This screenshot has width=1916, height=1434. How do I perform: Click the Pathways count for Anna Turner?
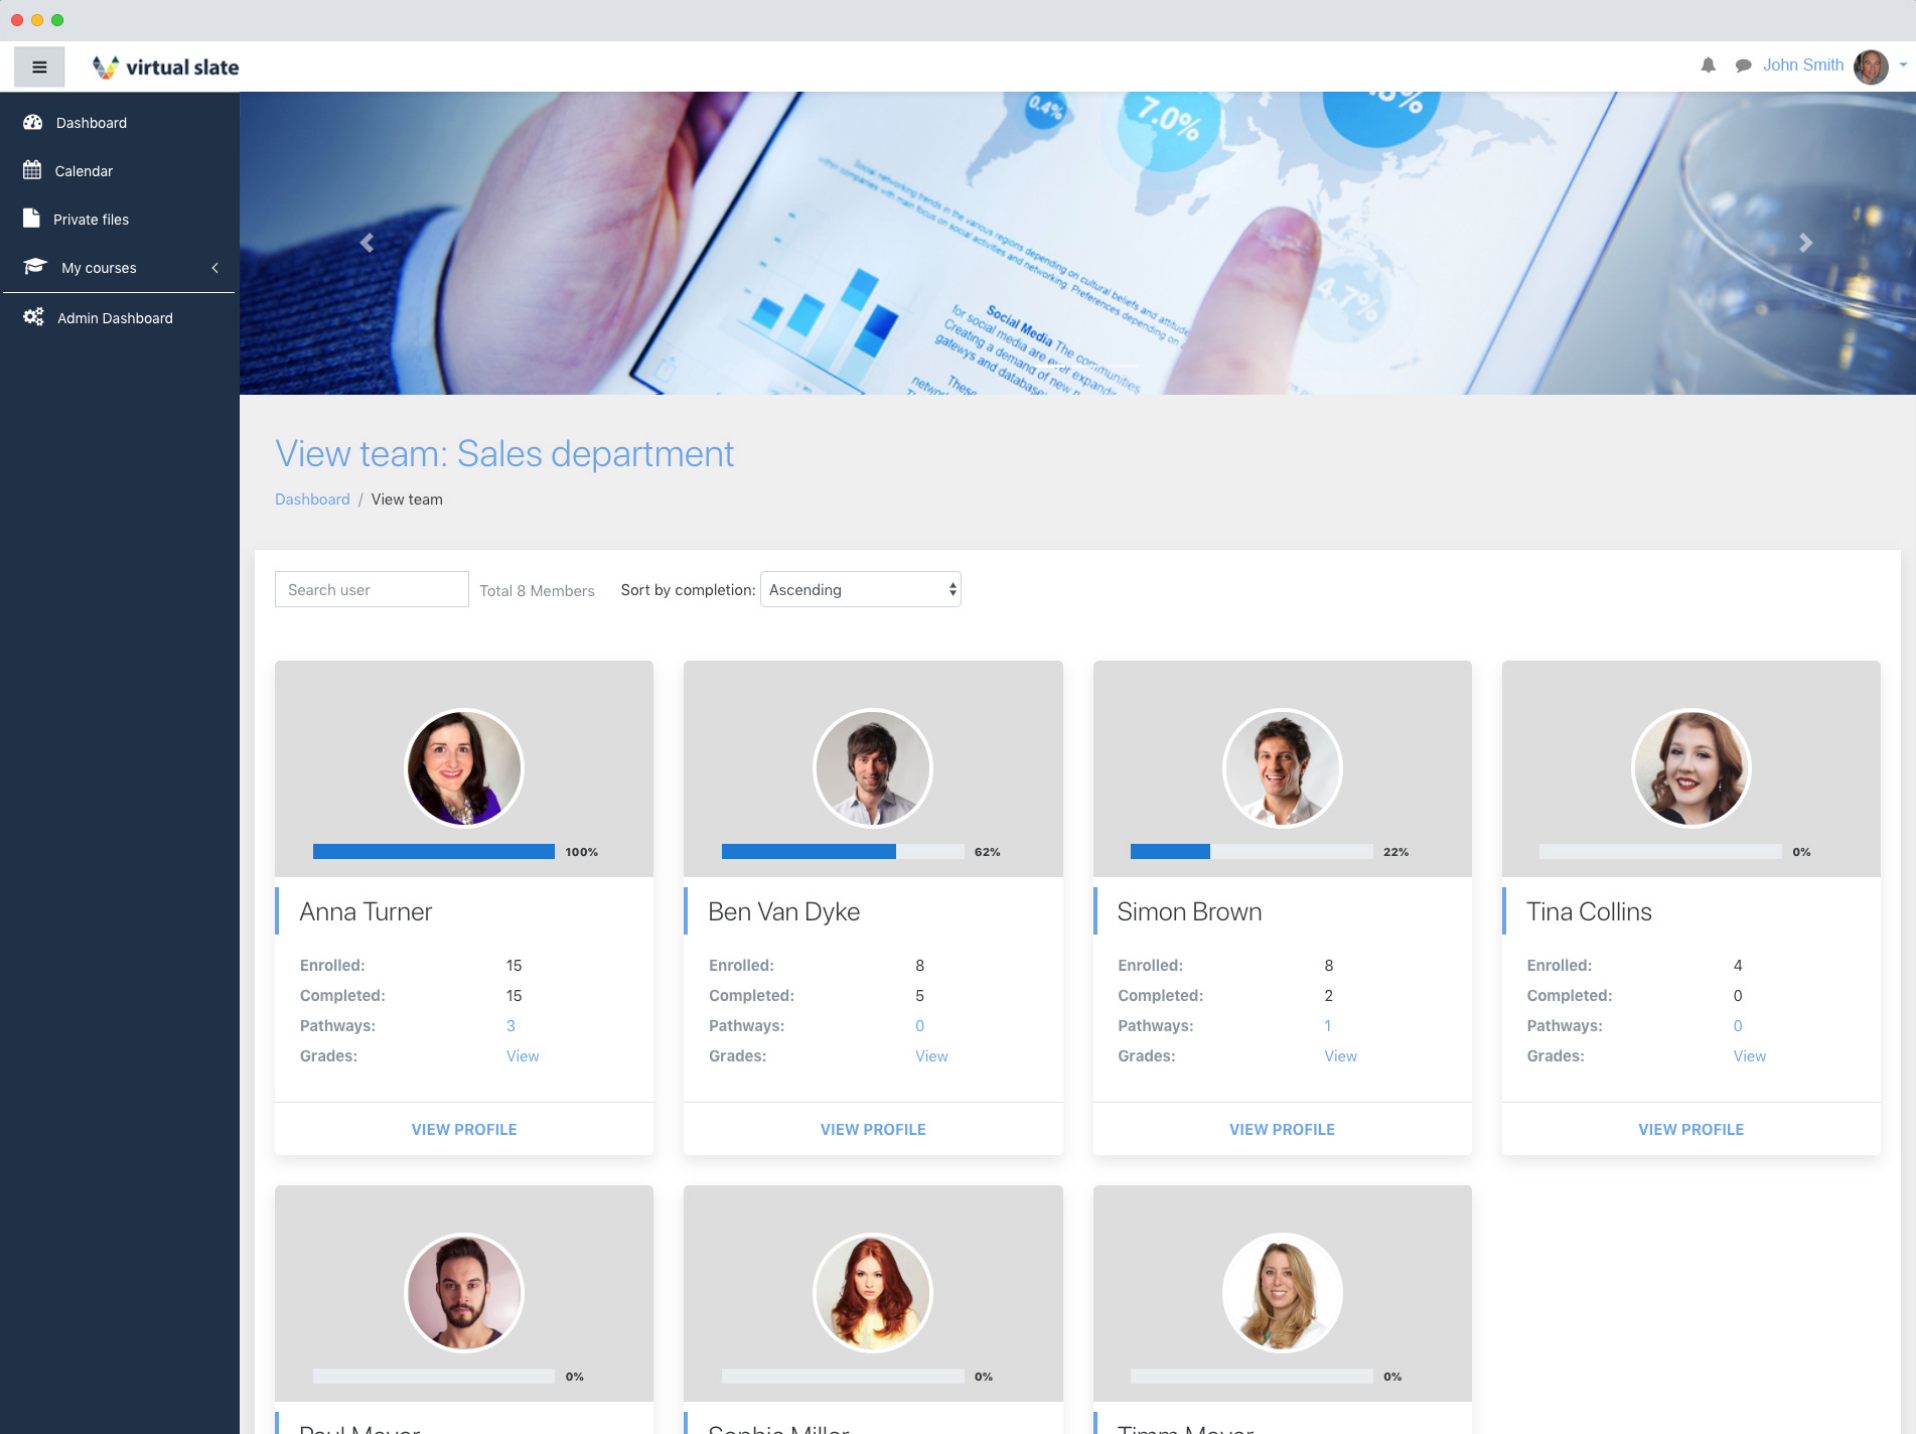tap(510, 1025)
